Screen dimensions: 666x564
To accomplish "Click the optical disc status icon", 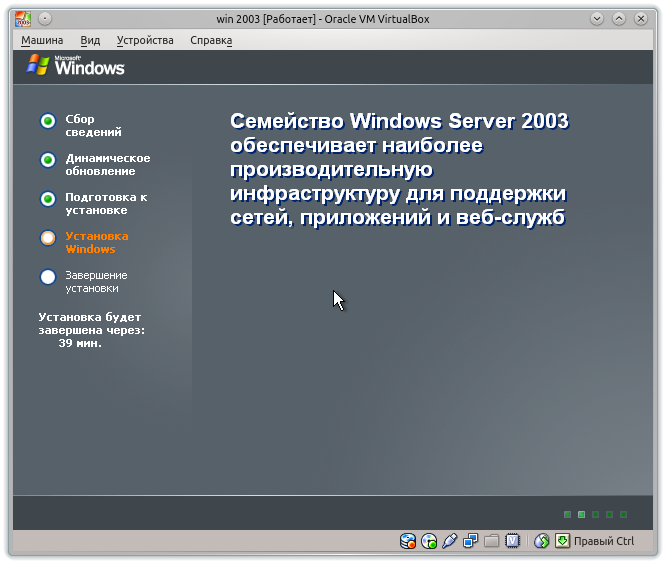I will coord(429,541).
